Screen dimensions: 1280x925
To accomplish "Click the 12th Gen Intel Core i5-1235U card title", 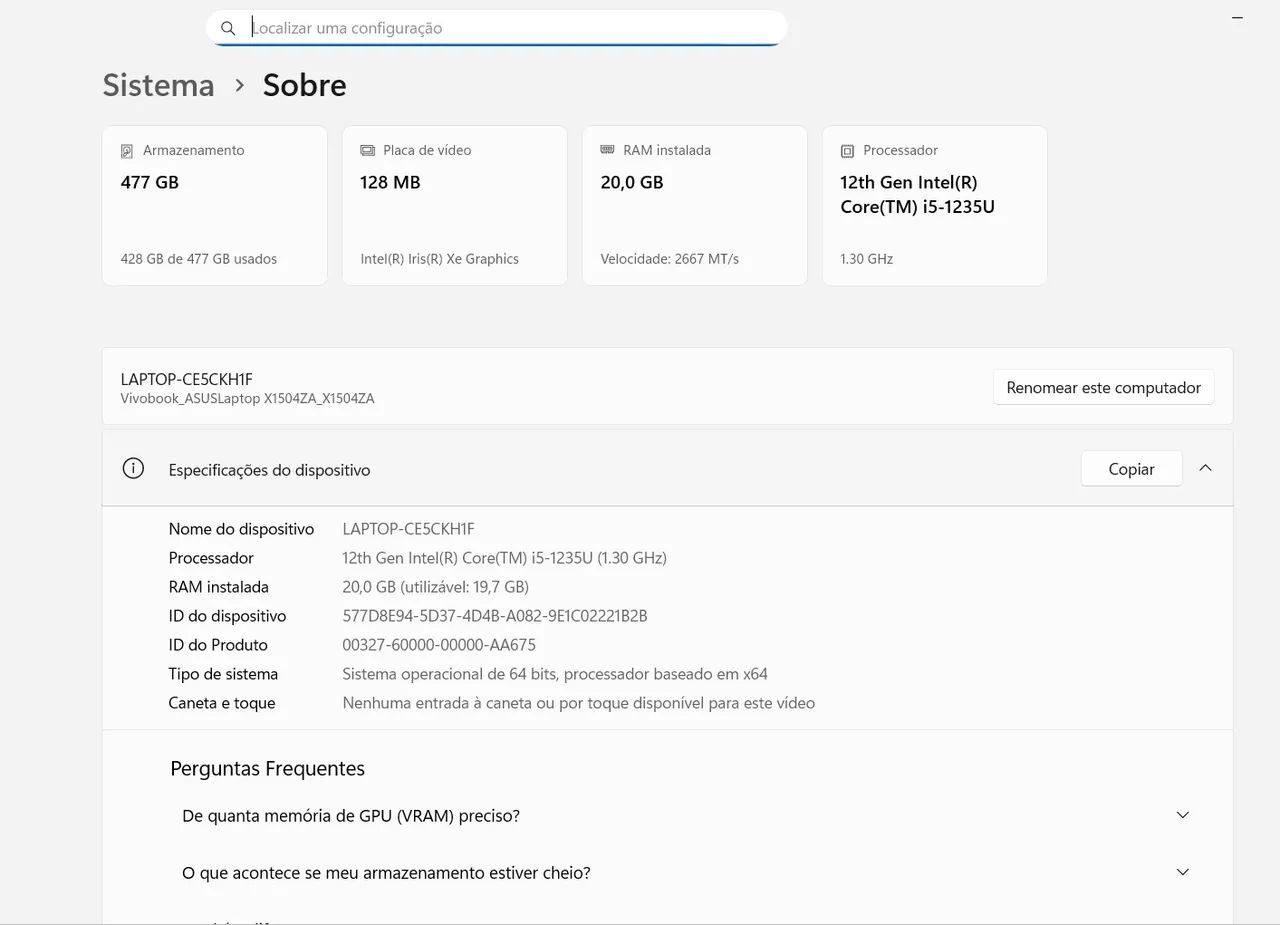I will tap(917, 195).
